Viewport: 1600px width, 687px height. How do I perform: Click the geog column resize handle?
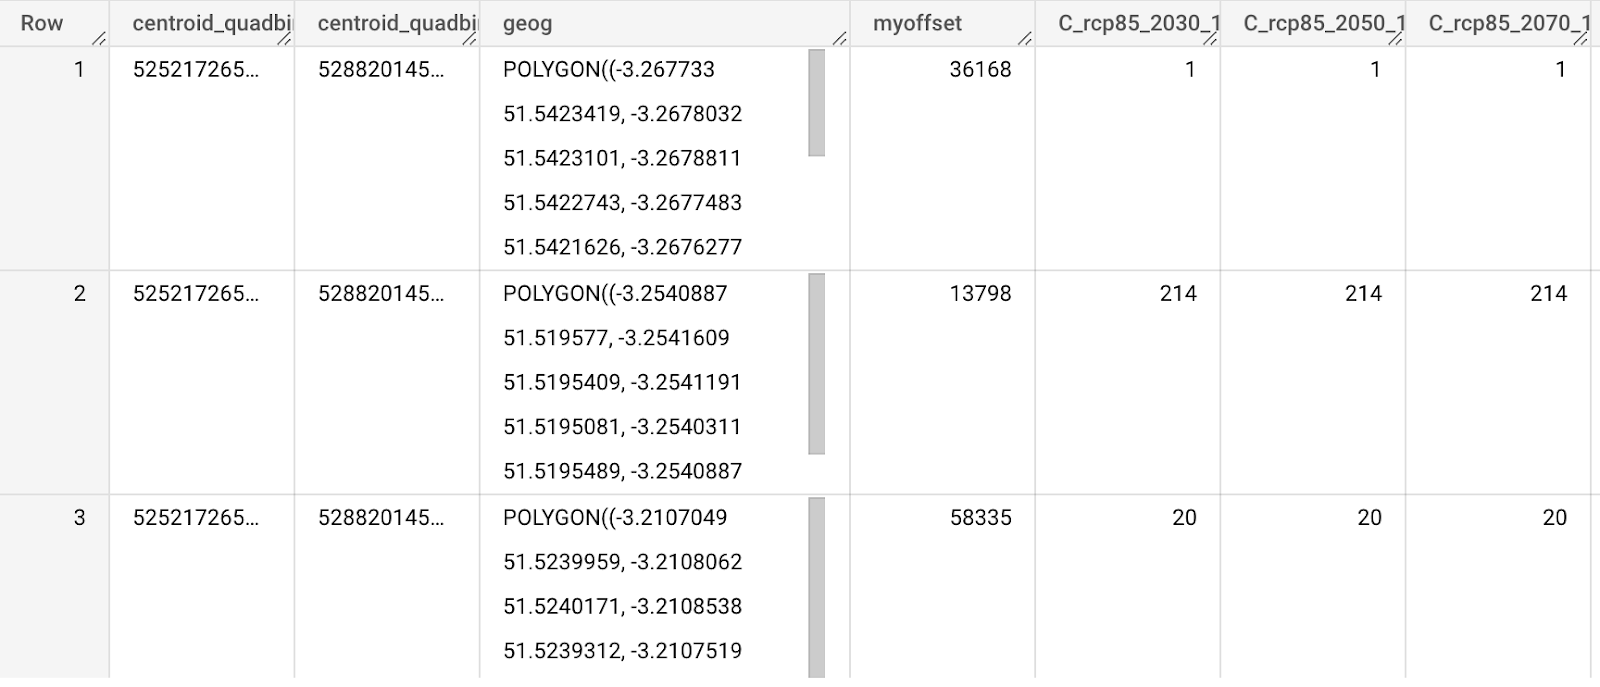click(x=838, y=39)
